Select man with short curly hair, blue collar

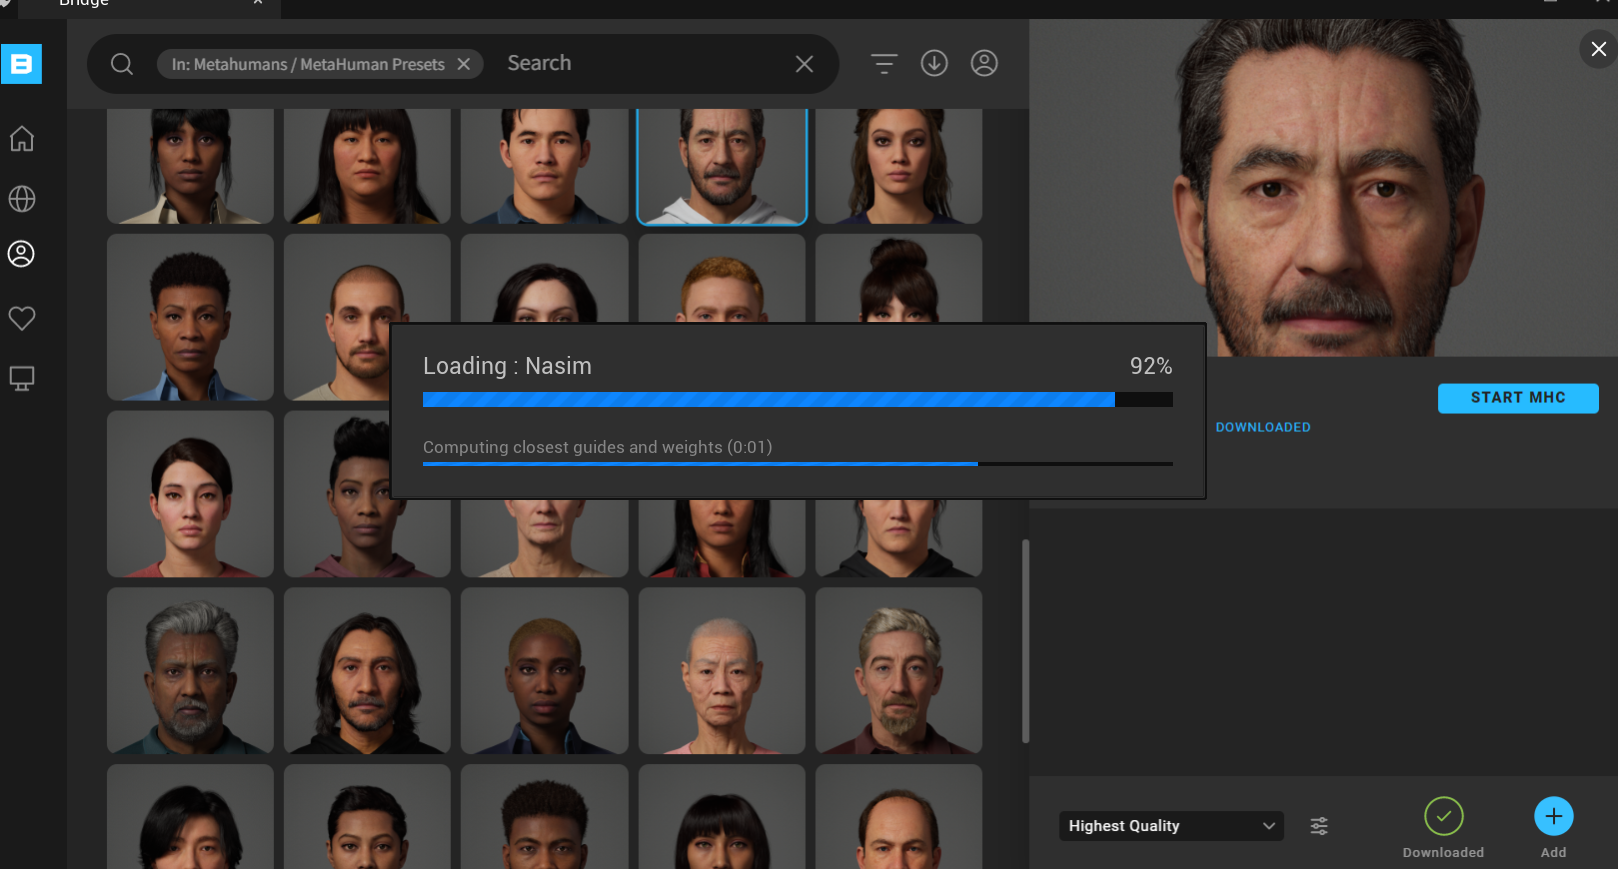click(190, 317)
